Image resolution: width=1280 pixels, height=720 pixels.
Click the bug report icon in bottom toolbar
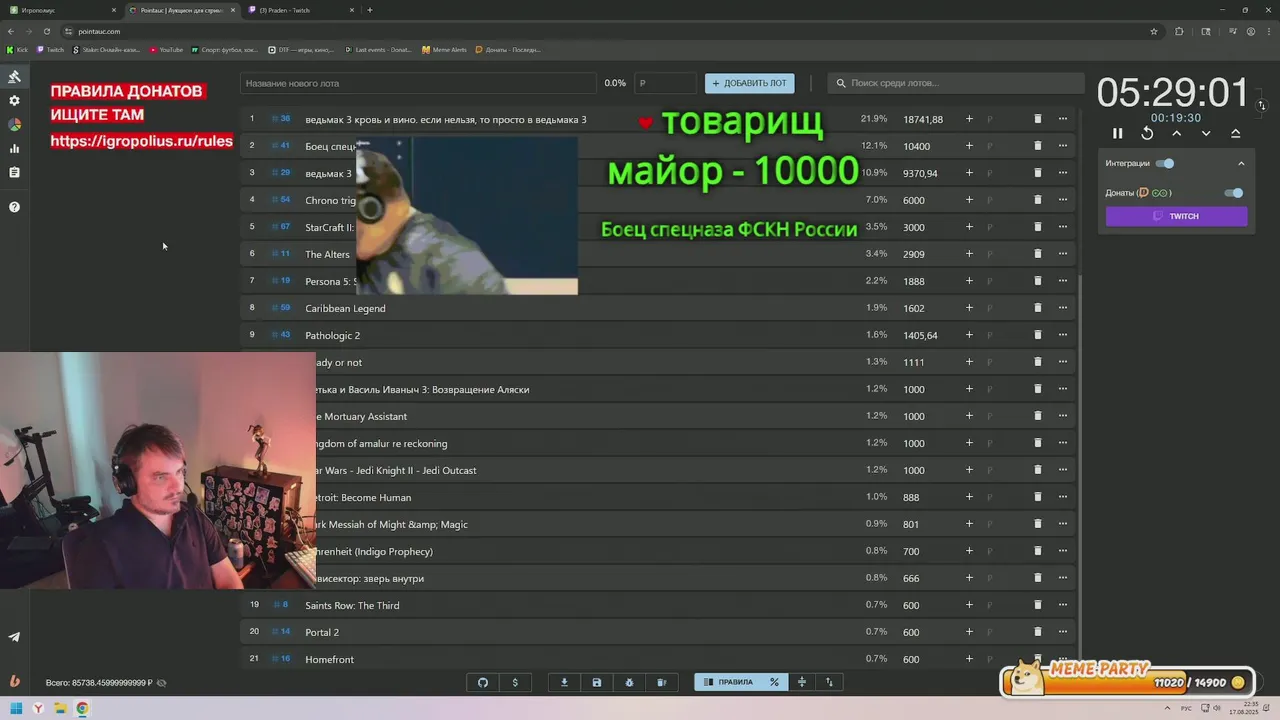[629, 682]
